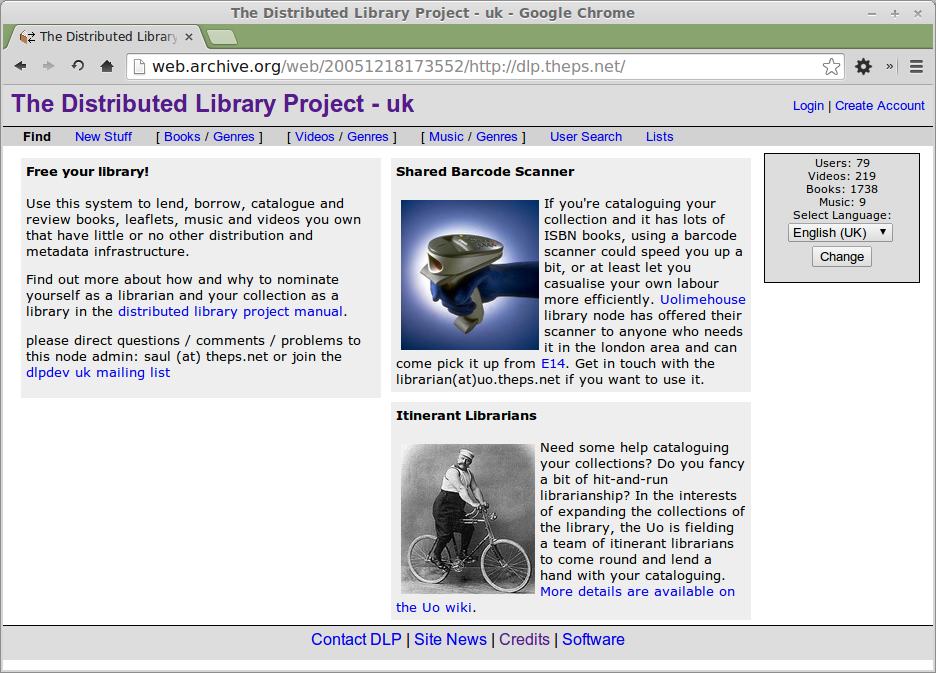Open the Create Account link
The image size is (936, 673).
pos(880,106)
